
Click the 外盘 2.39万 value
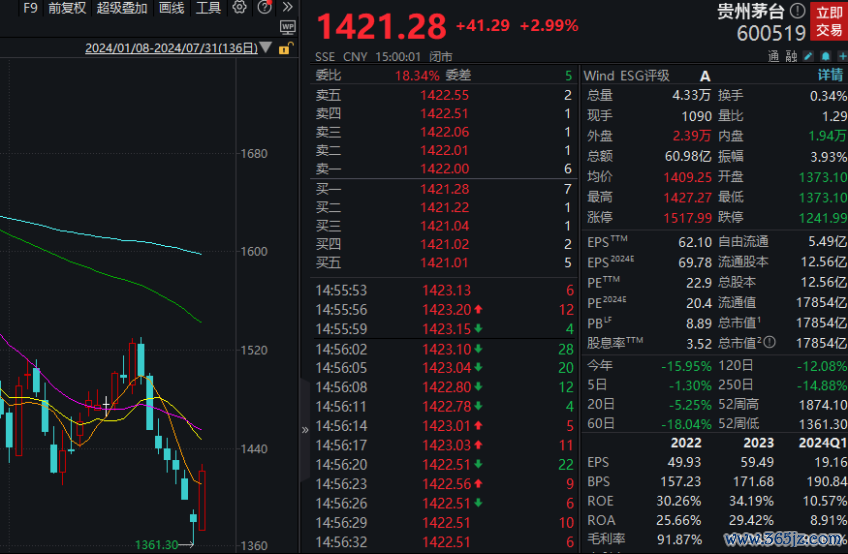point(691,136)
